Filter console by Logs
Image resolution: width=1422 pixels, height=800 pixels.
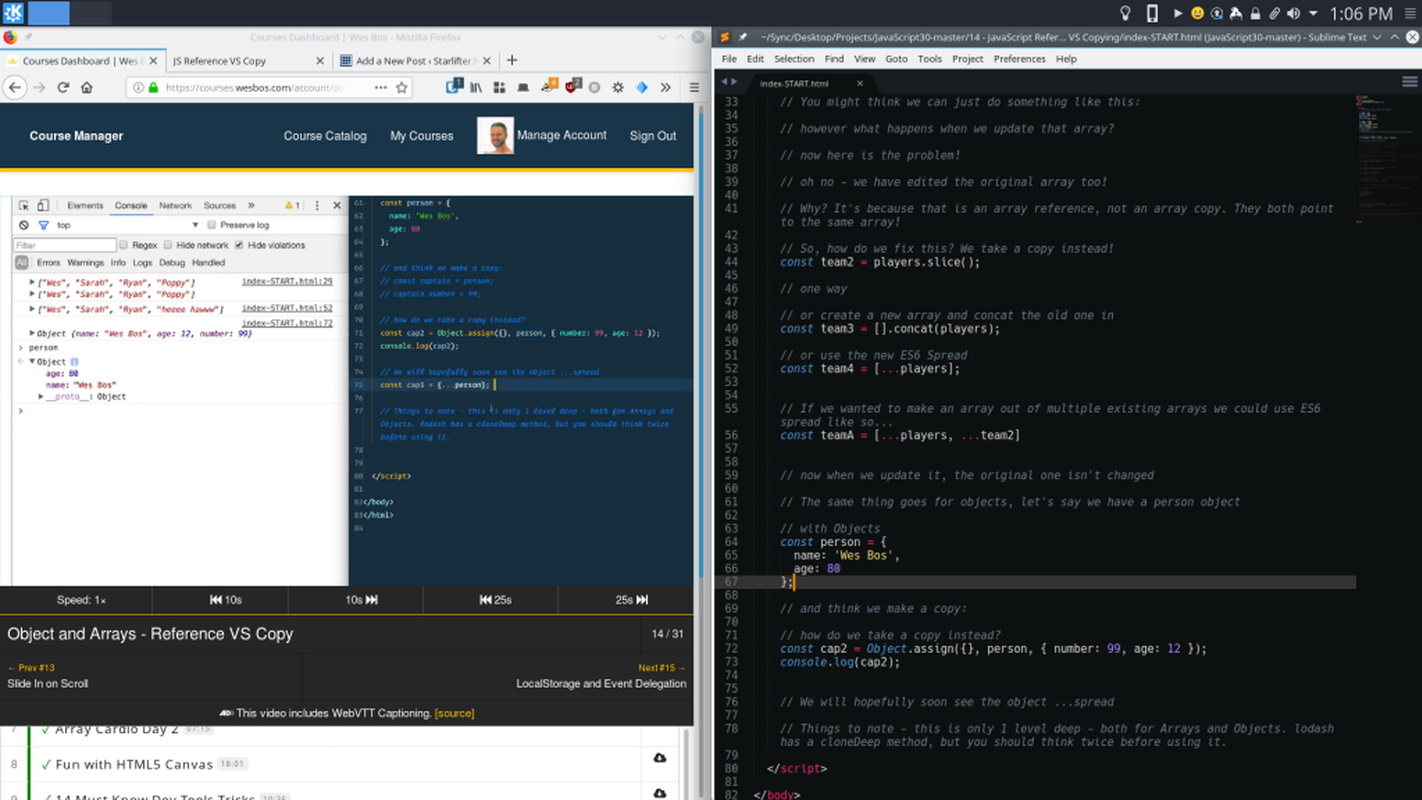[x=143, y=263]
